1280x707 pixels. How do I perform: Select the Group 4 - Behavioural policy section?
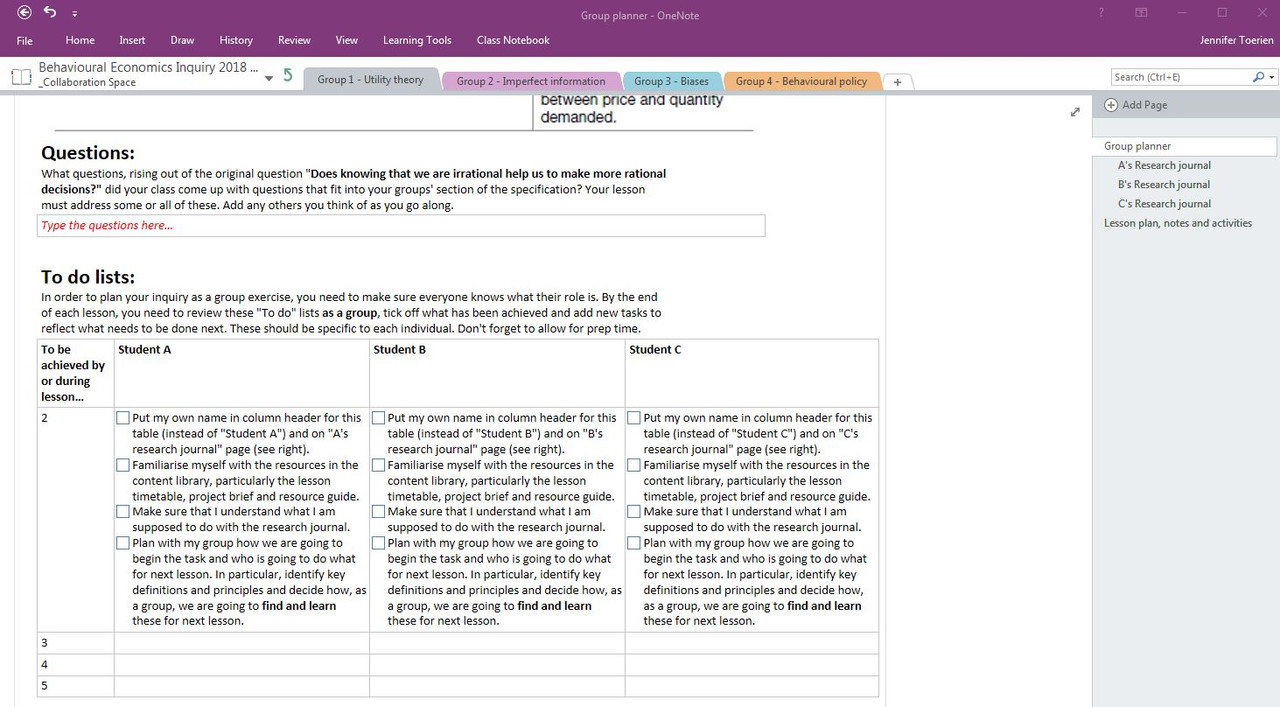801,81
